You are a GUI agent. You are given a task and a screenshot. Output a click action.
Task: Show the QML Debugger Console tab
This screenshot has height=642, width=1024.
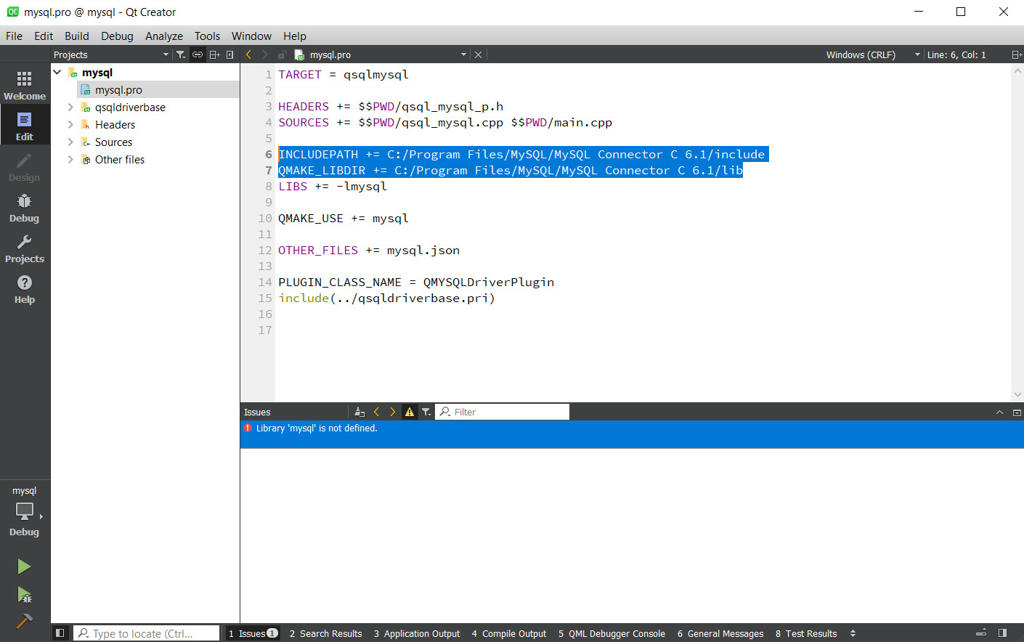tap(611, 634)
